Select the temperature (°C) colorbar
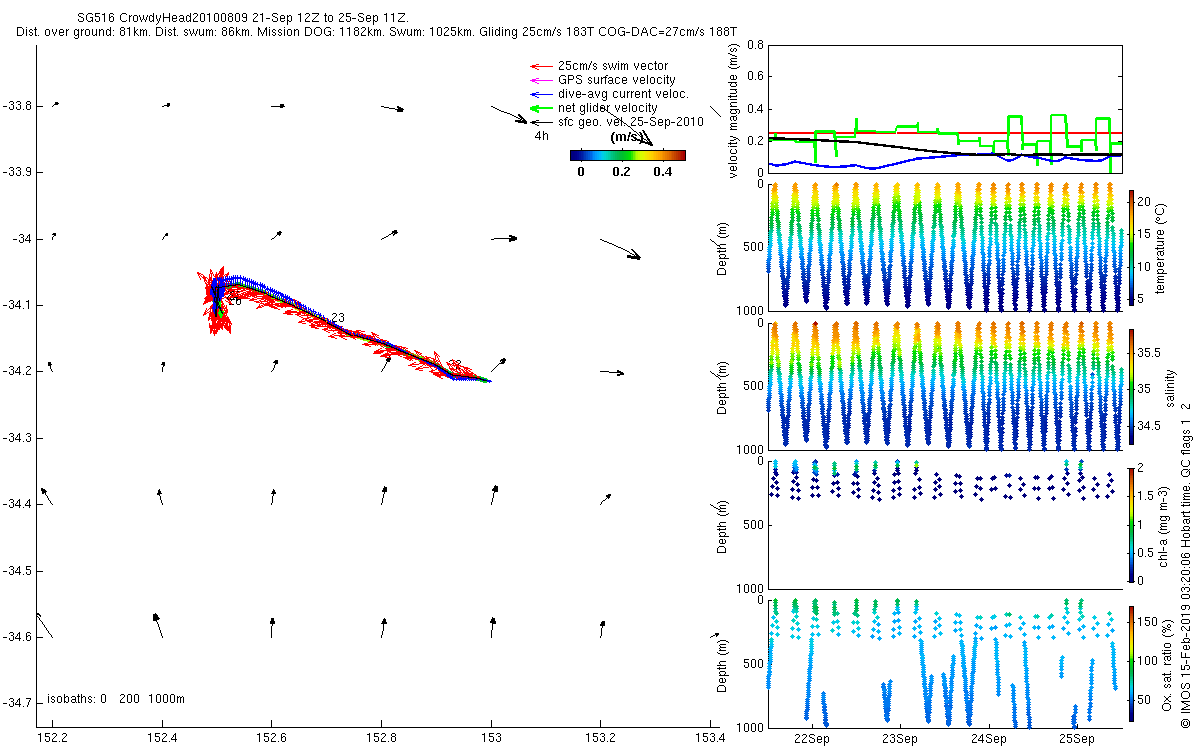The image size is (1200, 750). click(x=1133, y=246)
